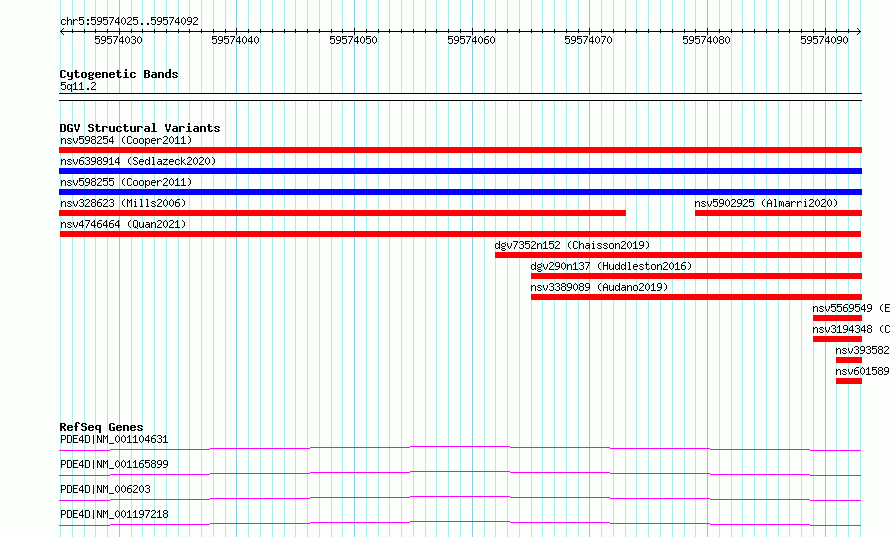Open the nsv5902925 (Almarri2020) variant label
Viewport: 890px width, 537px height.
[x=766, y=203]
